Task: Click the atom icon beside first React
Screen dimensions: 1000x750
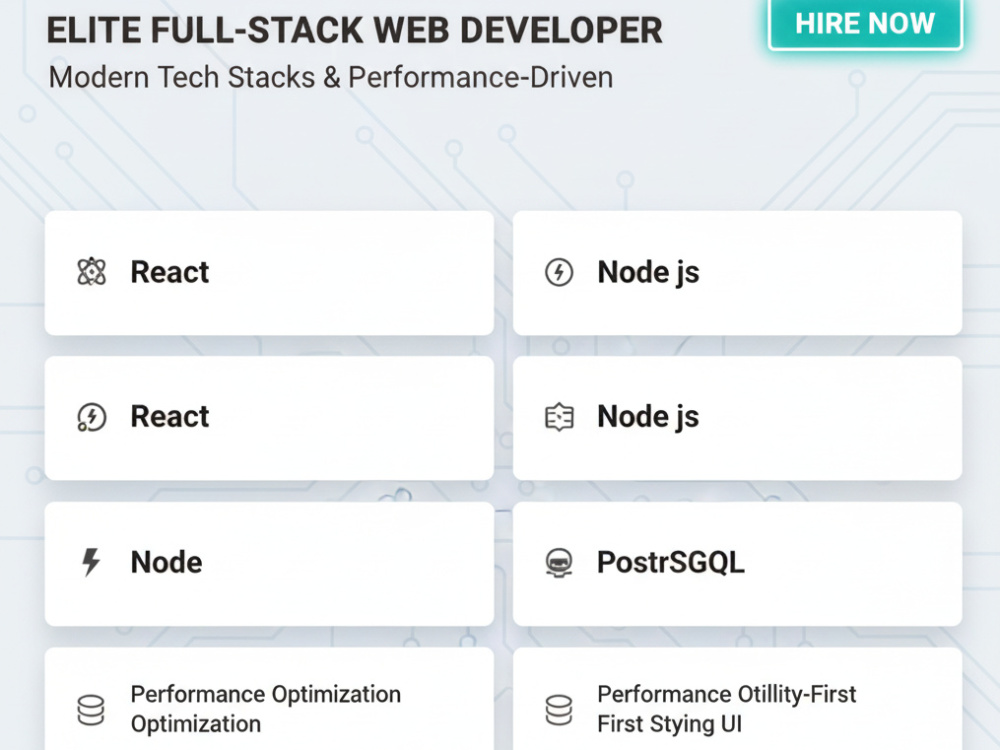Action: tap(91, 272)
